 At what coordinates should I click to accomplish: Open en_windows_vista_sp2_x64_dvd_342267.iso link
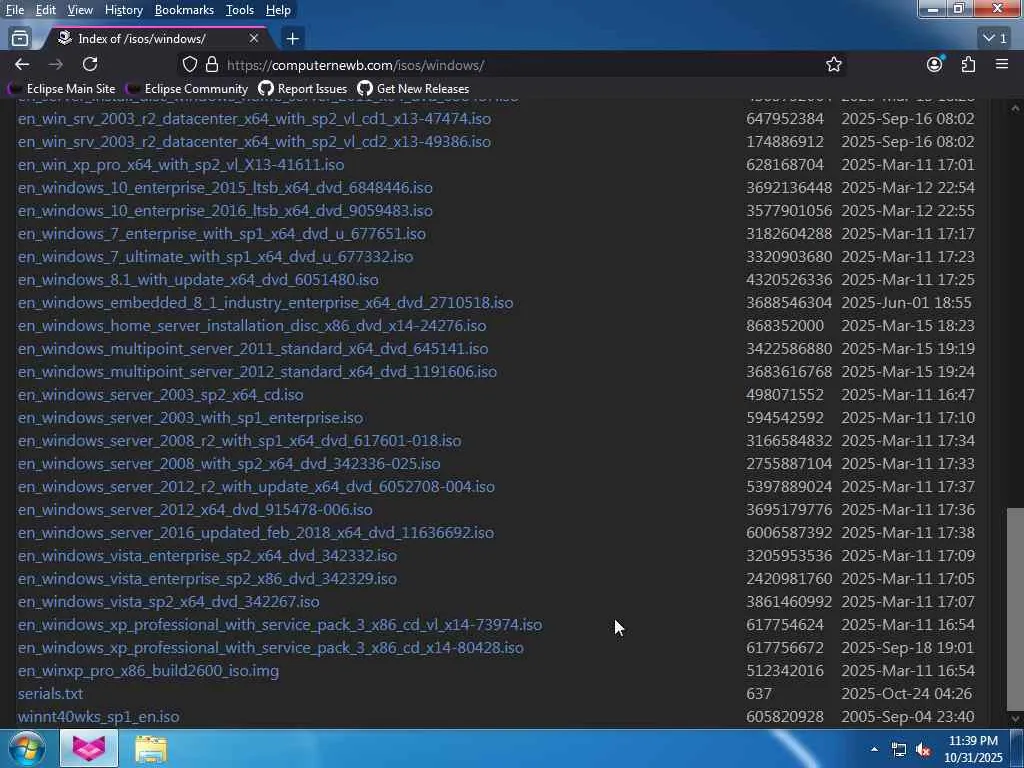click(168, 602)
